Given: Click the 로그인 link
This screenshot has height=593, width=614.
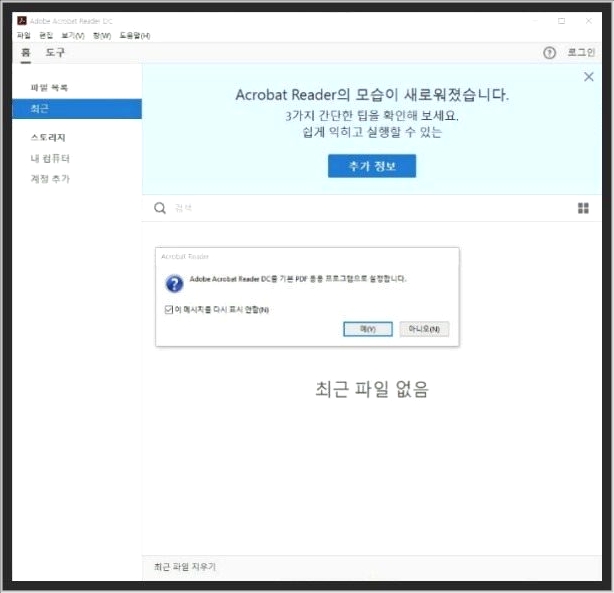Looking at the screenshot, I should pyautogui.click(x=581, y=52).
